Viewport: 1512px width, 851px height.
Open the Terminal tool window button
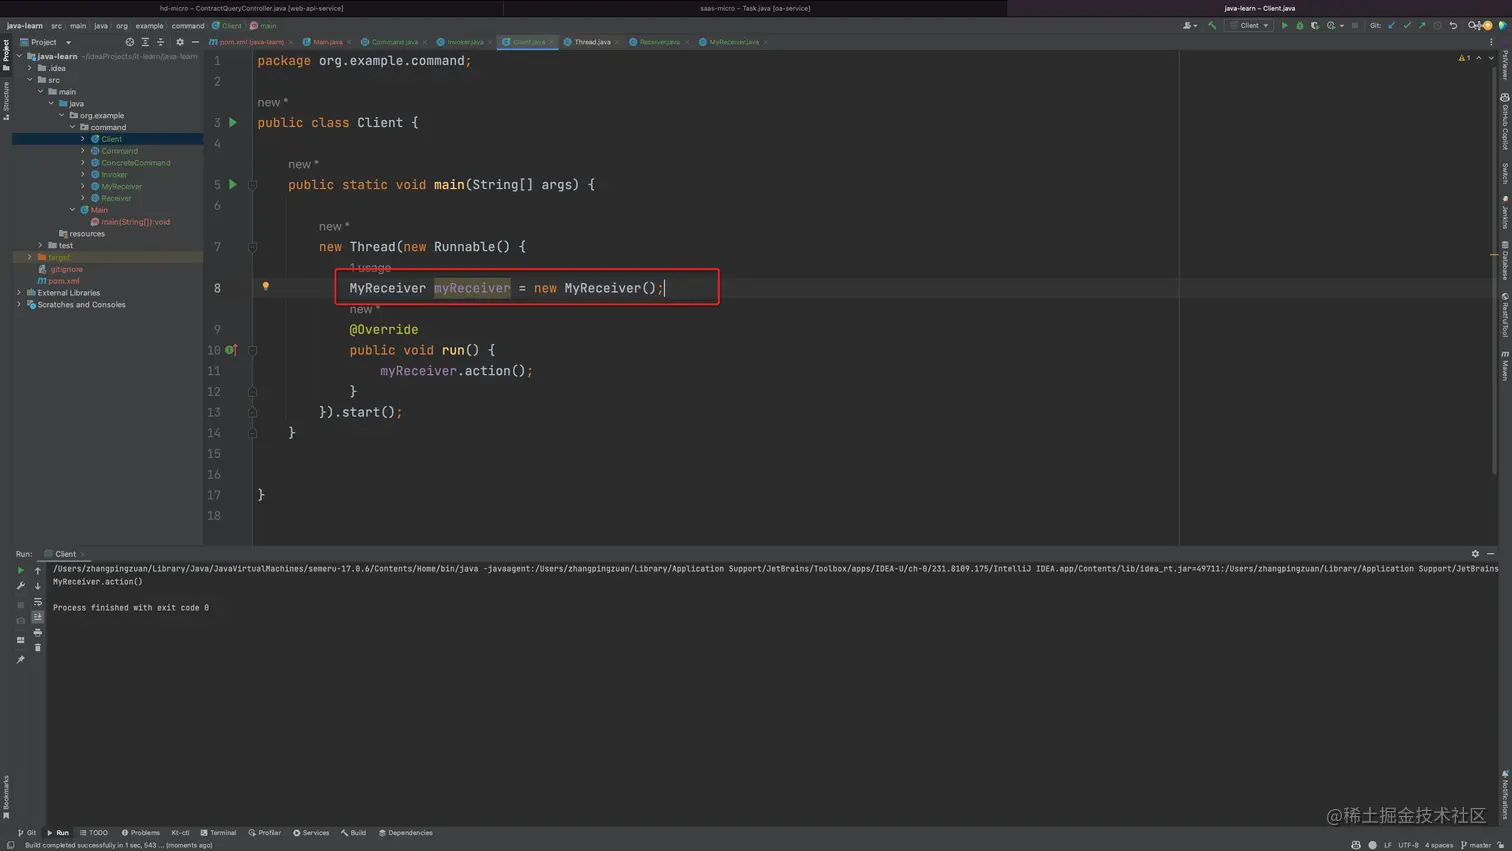click(218, 833)
